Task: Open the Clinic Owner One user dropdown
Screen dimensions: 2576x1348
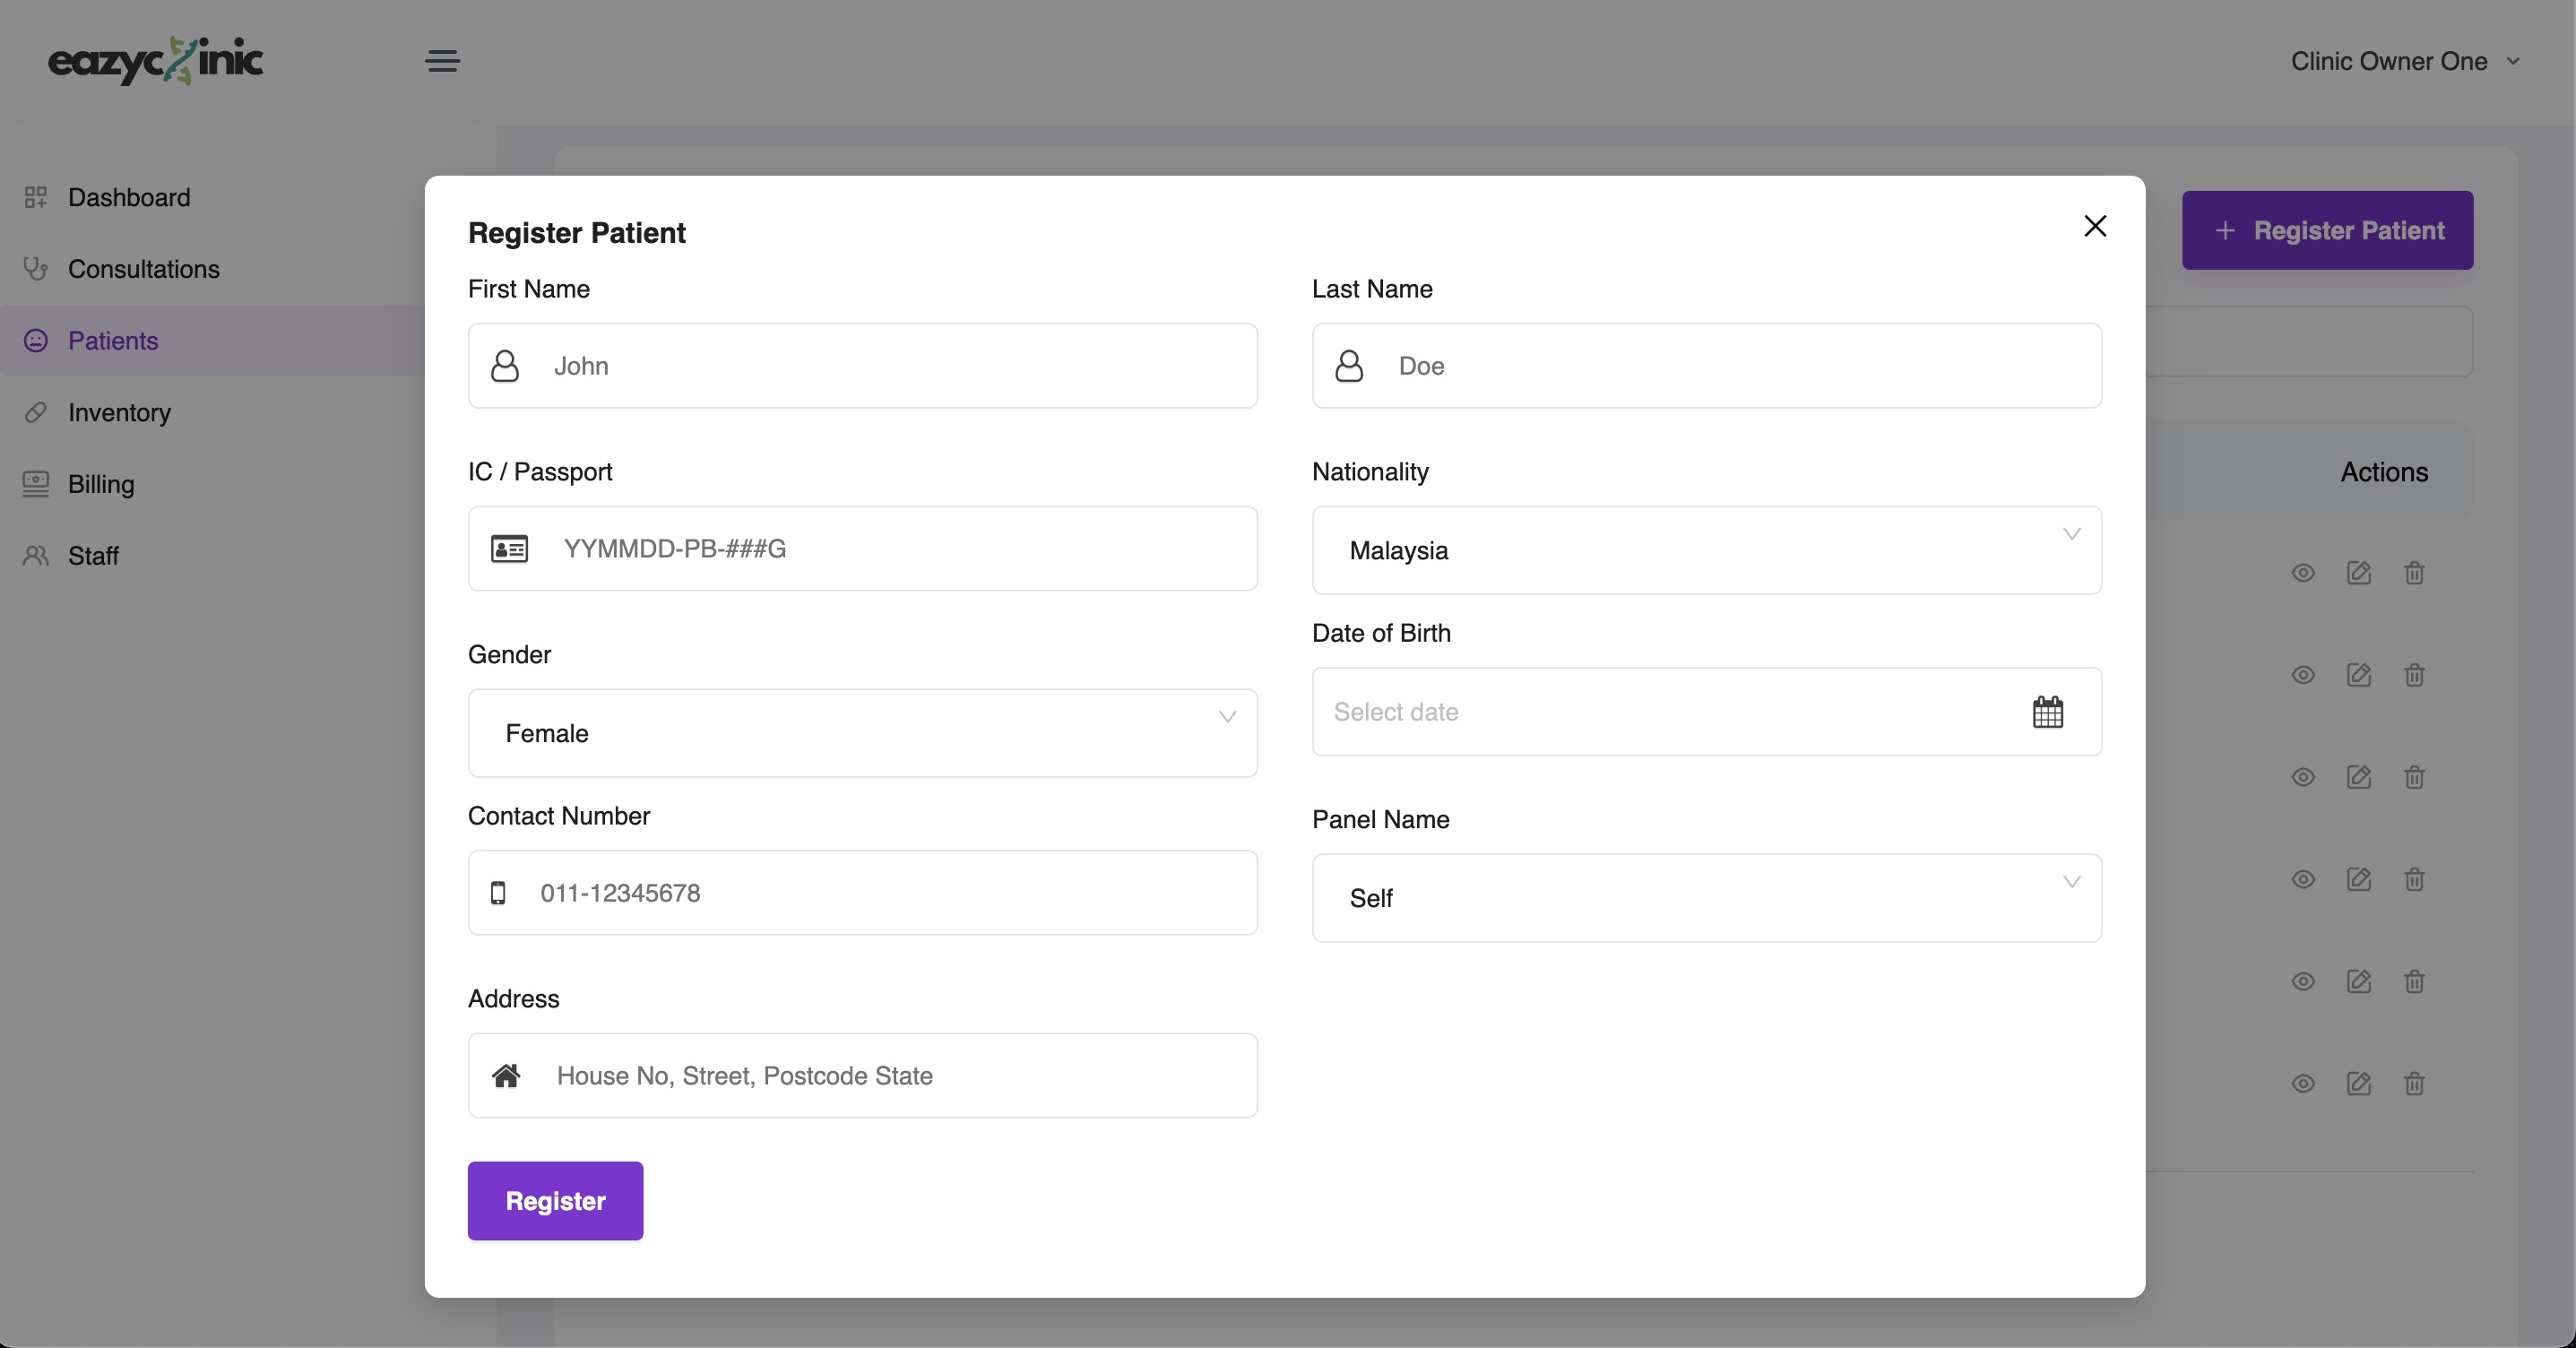Action: pos(2404,61)
